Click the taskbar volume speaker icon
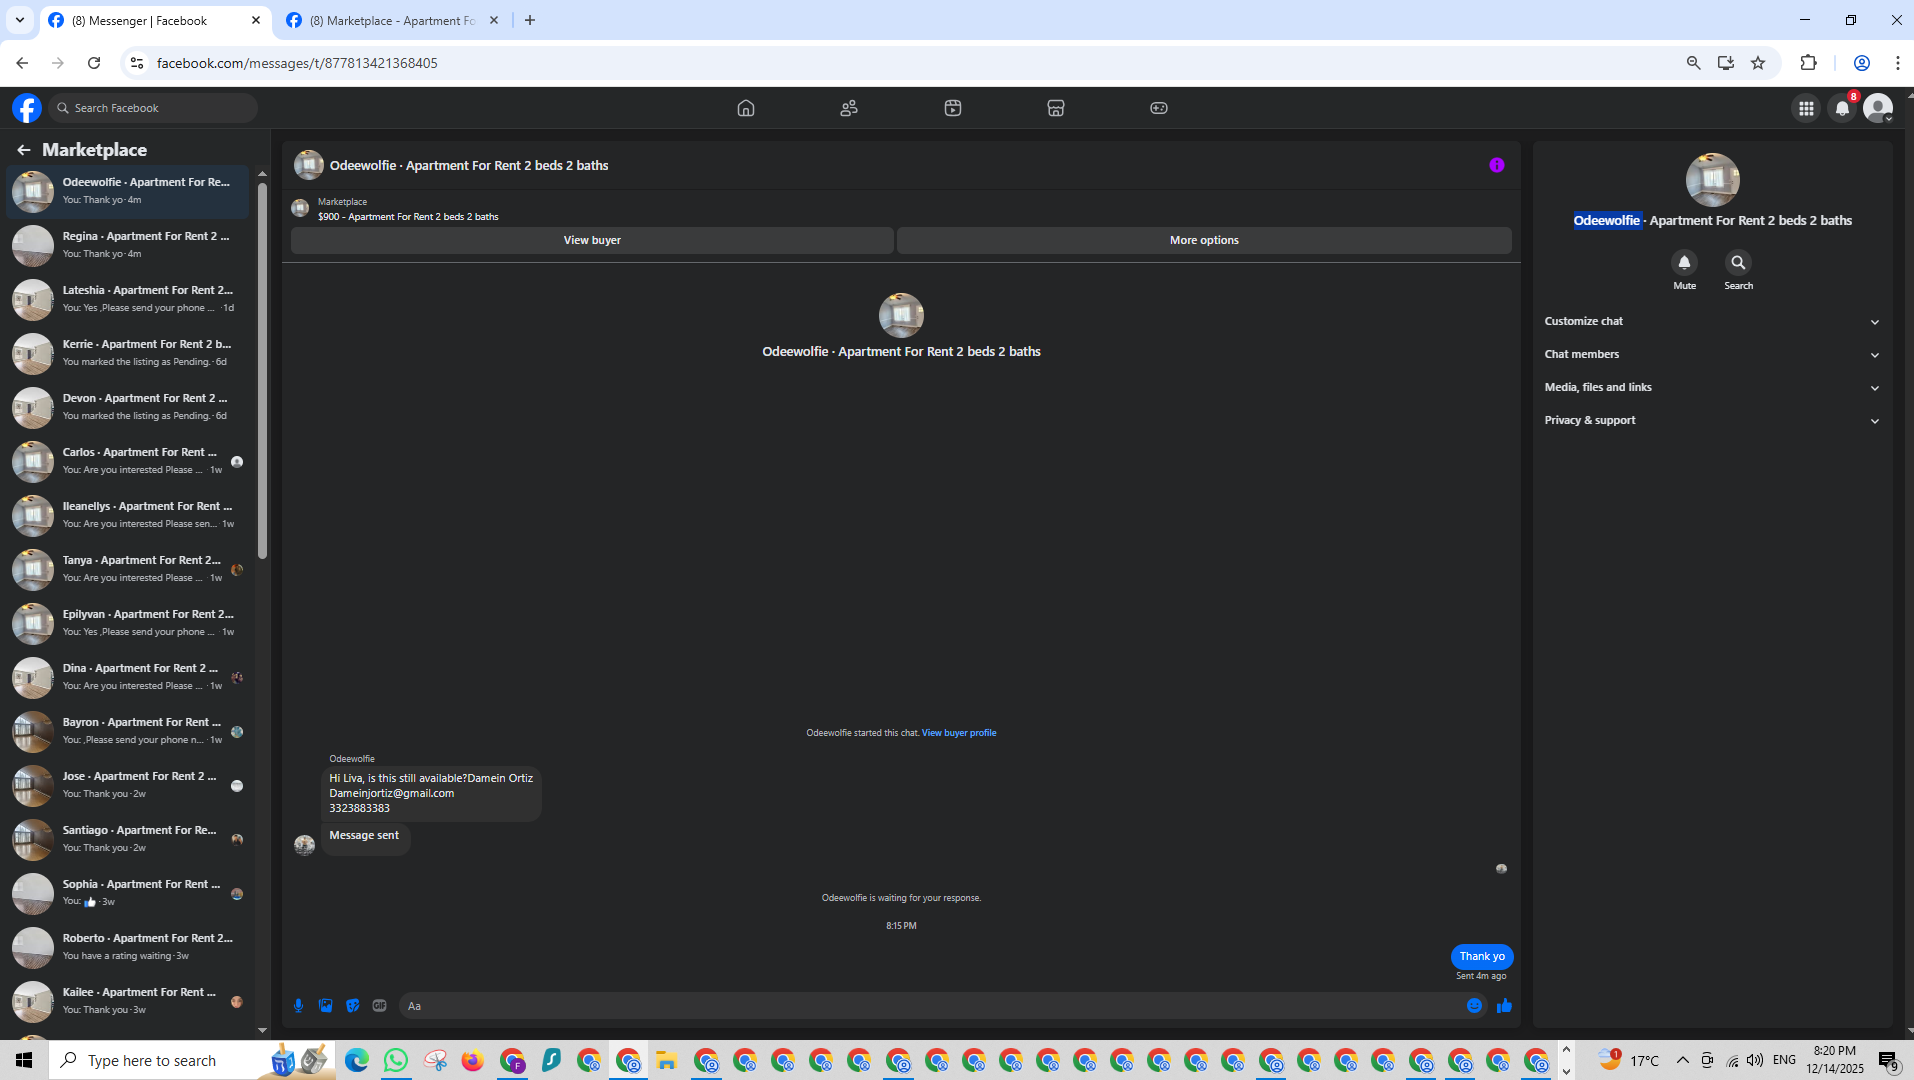 click(1754, 1060)
